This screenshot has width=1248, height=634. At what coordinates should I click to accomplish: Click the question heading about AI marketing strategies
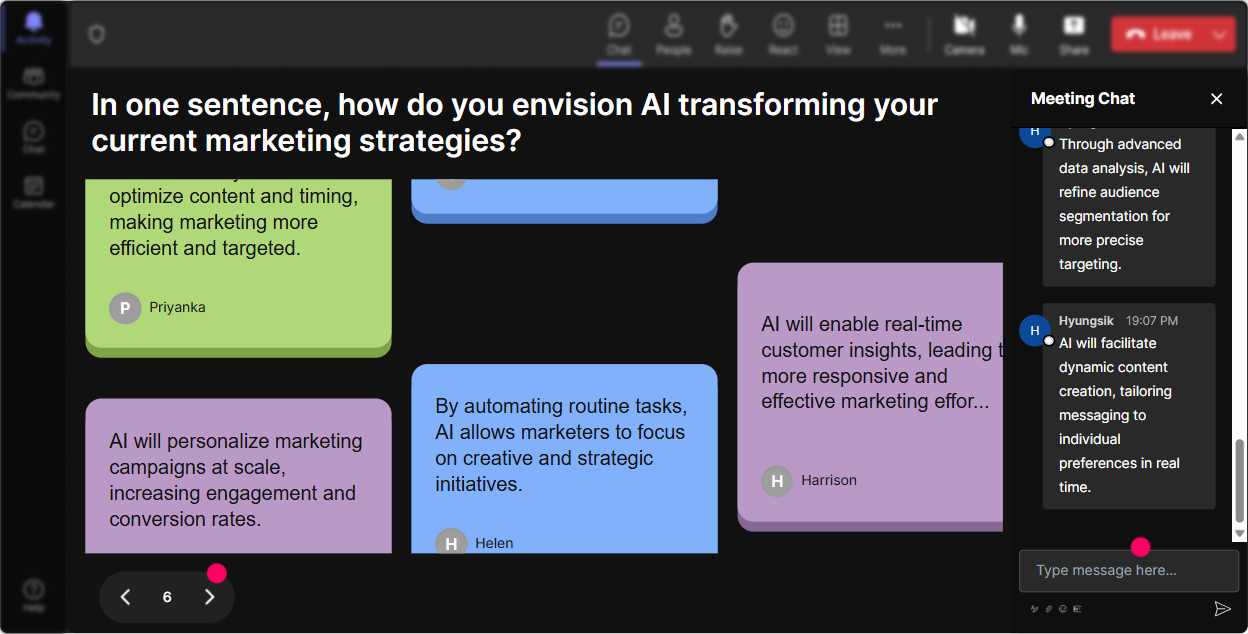pos(514,122)
